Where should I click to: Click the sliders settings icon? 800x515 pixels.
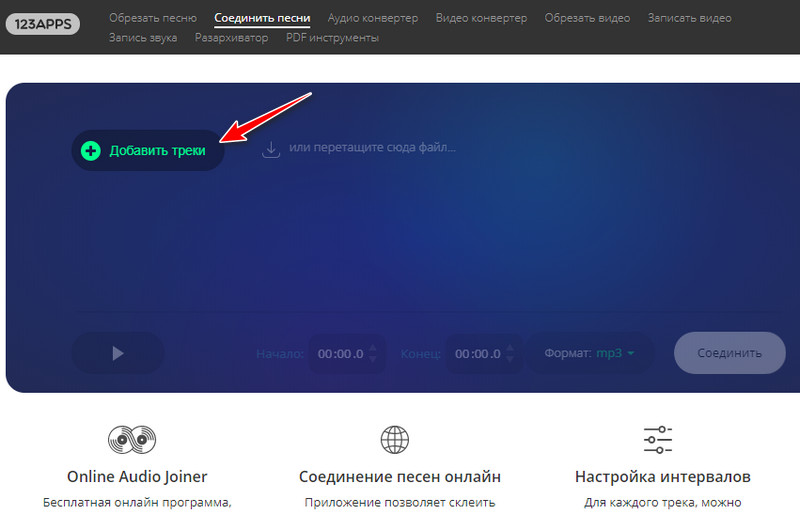(x=658, y=439)
